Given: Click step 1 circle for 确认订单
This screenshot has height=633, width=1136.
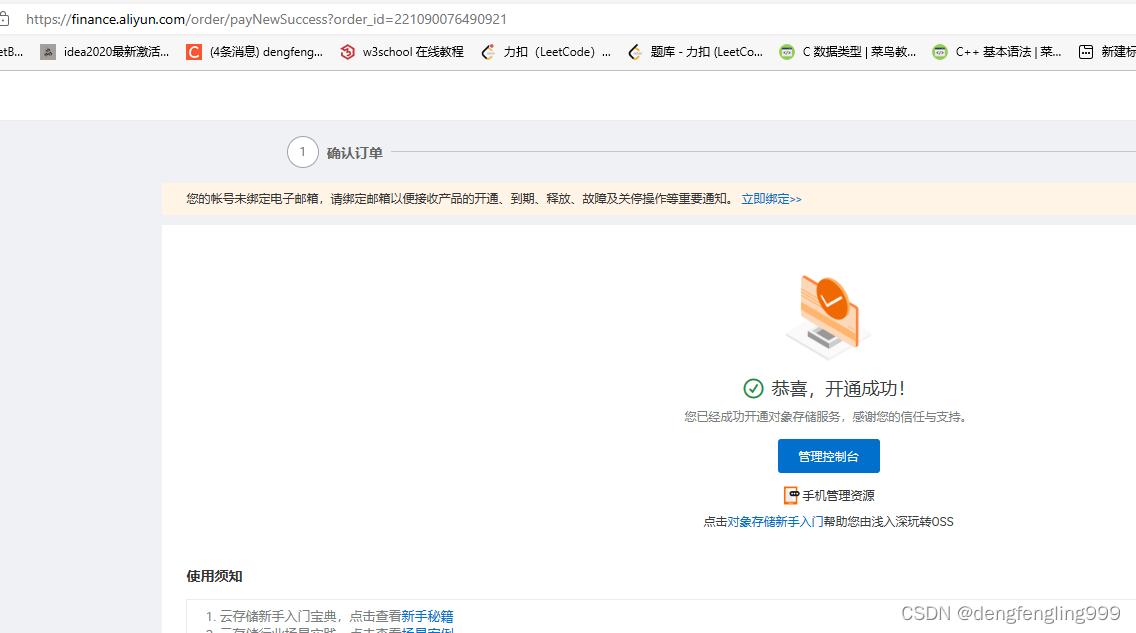Looking at the screenshot, I should [x=303, y=152].
